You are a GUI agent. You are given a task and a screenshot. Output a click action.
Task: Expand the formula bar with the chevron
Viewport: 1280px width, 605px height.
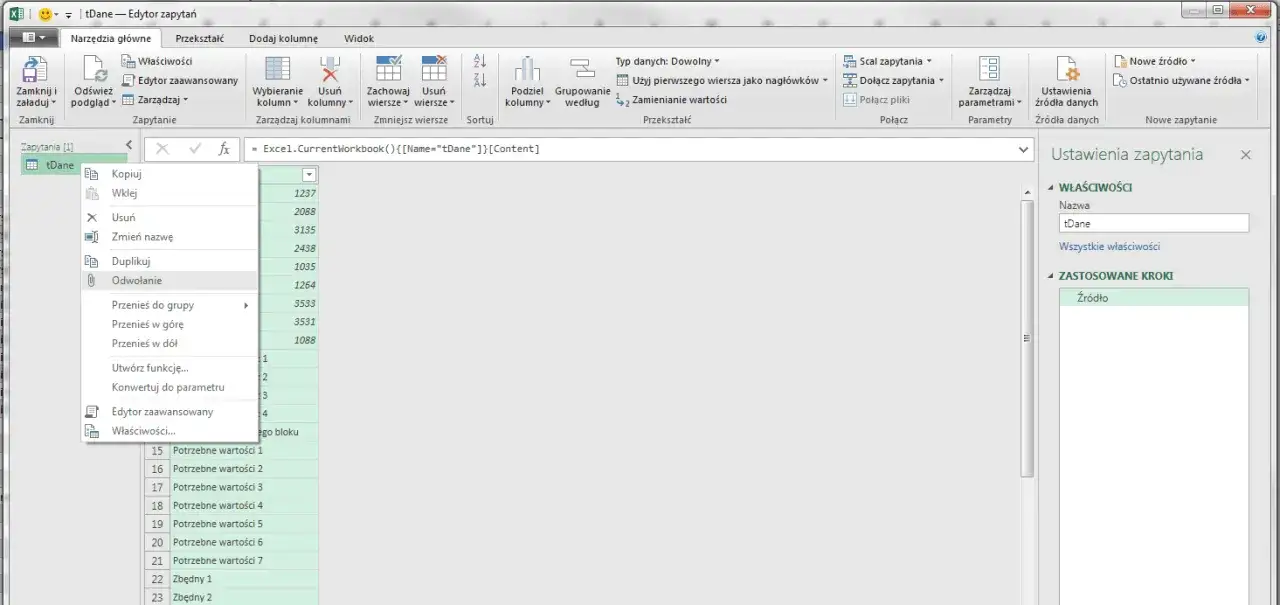(1023, 149)
